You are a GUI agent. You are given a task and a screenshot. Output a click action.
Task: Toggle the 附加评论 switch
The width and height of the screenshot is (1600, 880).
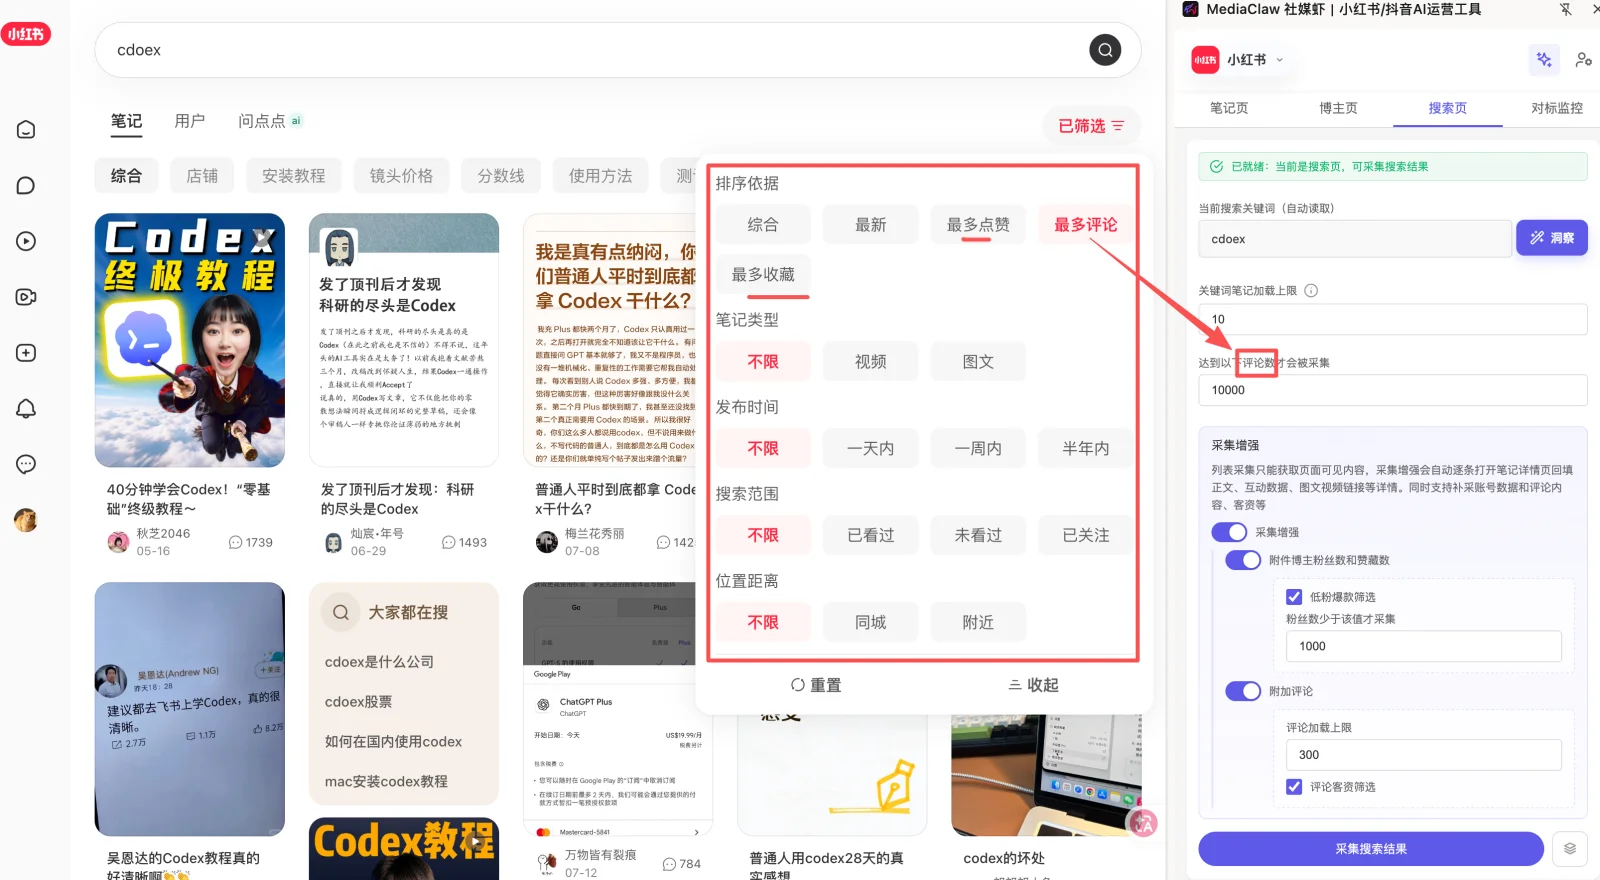[1243, 691]
